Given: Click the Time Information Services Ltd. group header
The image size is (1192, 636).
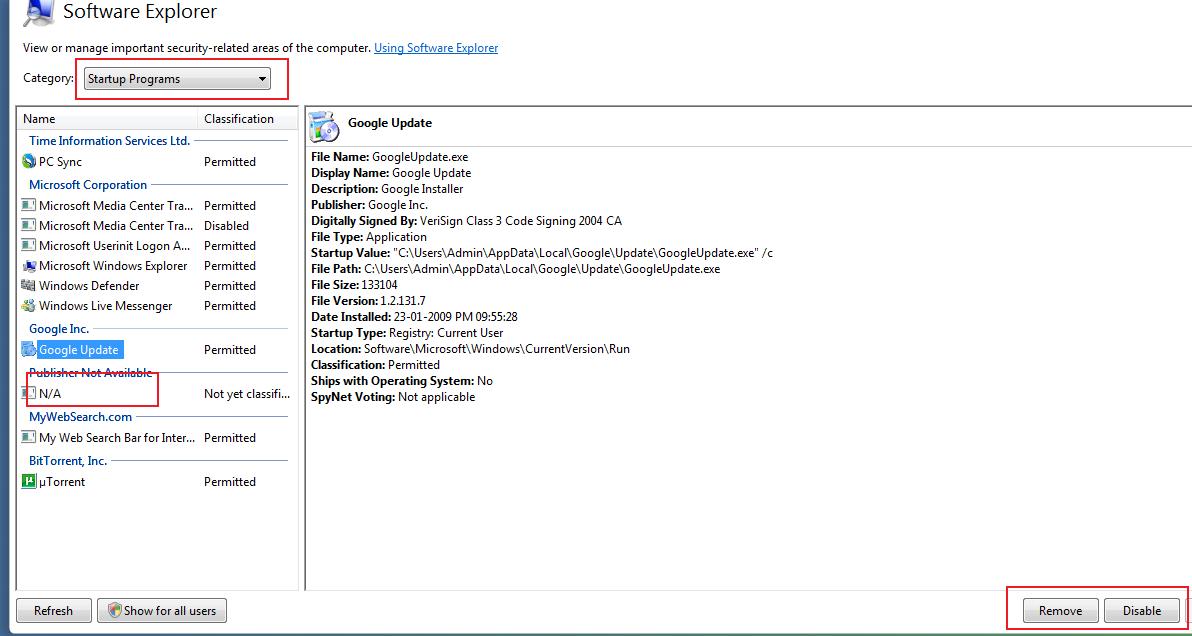Looking at the screenshot, I should pos(109,141).
